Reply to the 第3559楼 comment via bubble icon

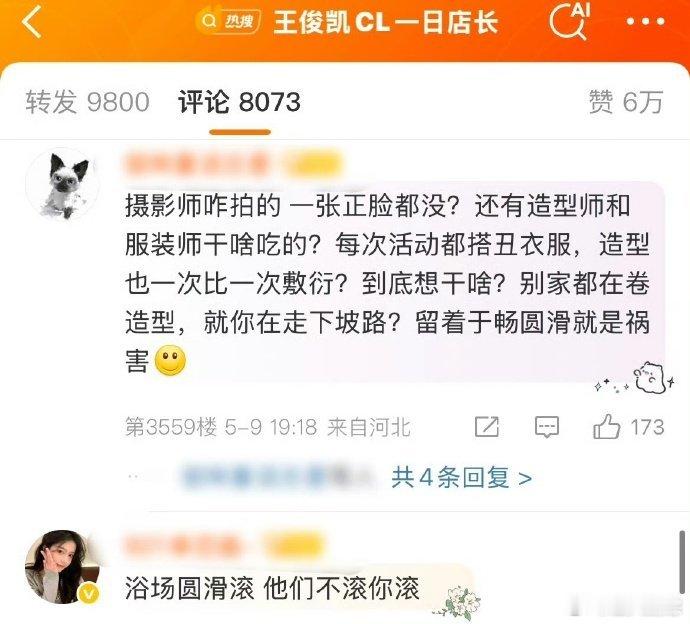(x=547, y=427)
